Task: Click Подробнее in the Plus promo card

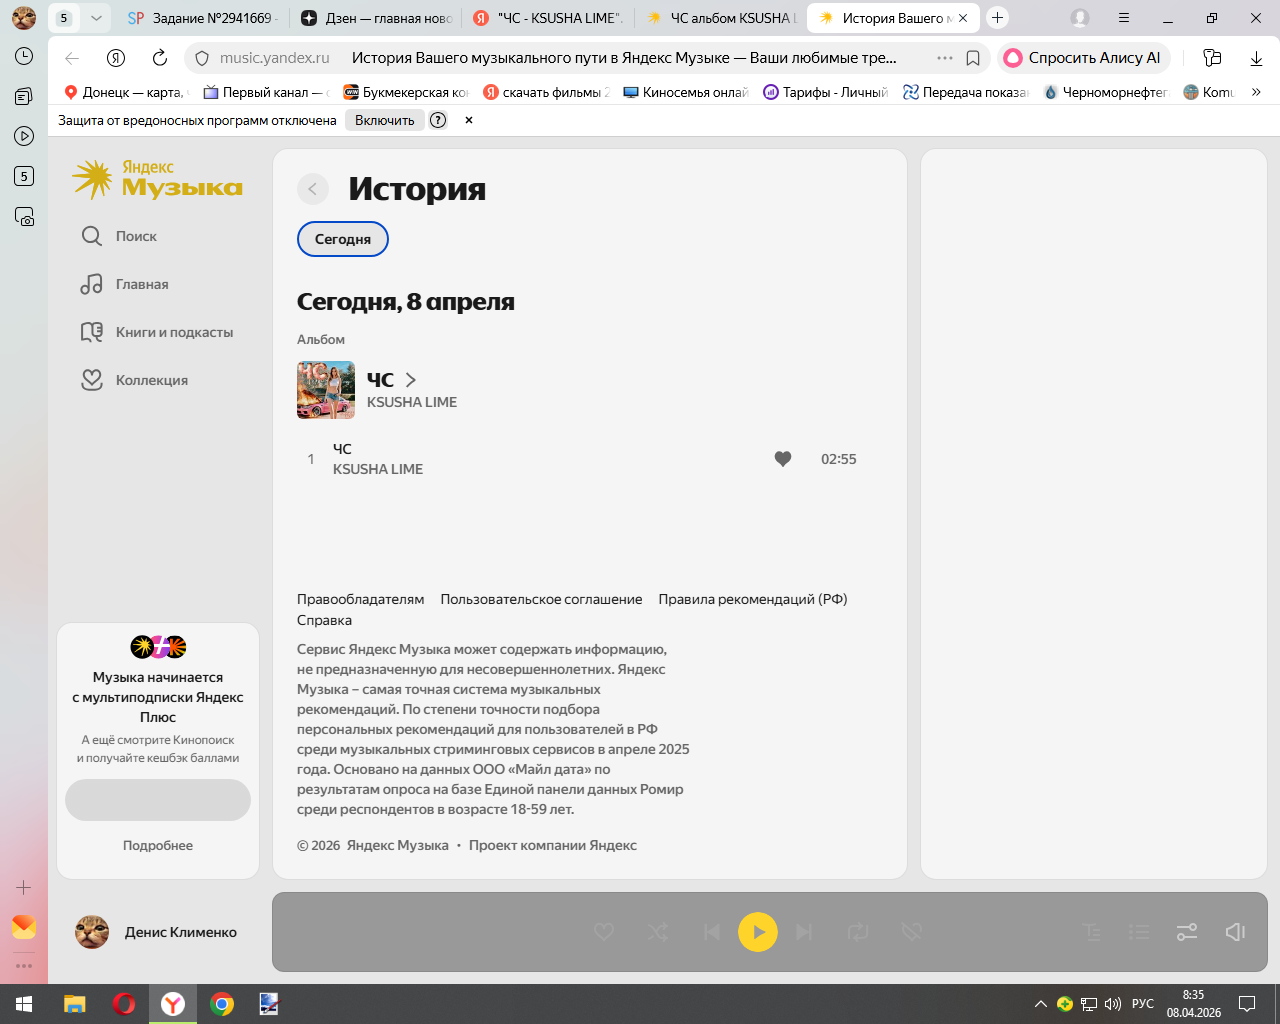Action: point(158,845)
